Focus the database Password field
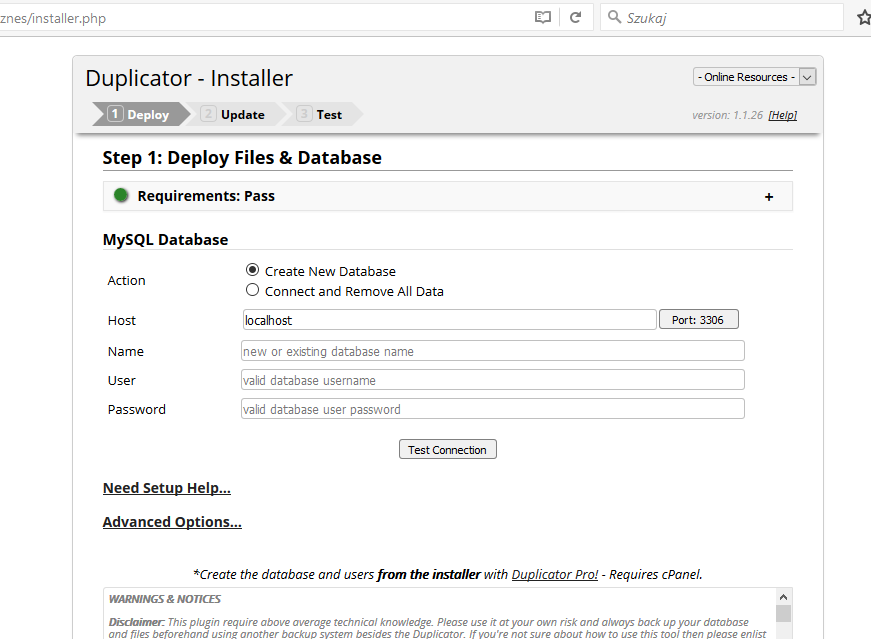The height and width of the screenshot is (639, 871). [x=493, y=409]
